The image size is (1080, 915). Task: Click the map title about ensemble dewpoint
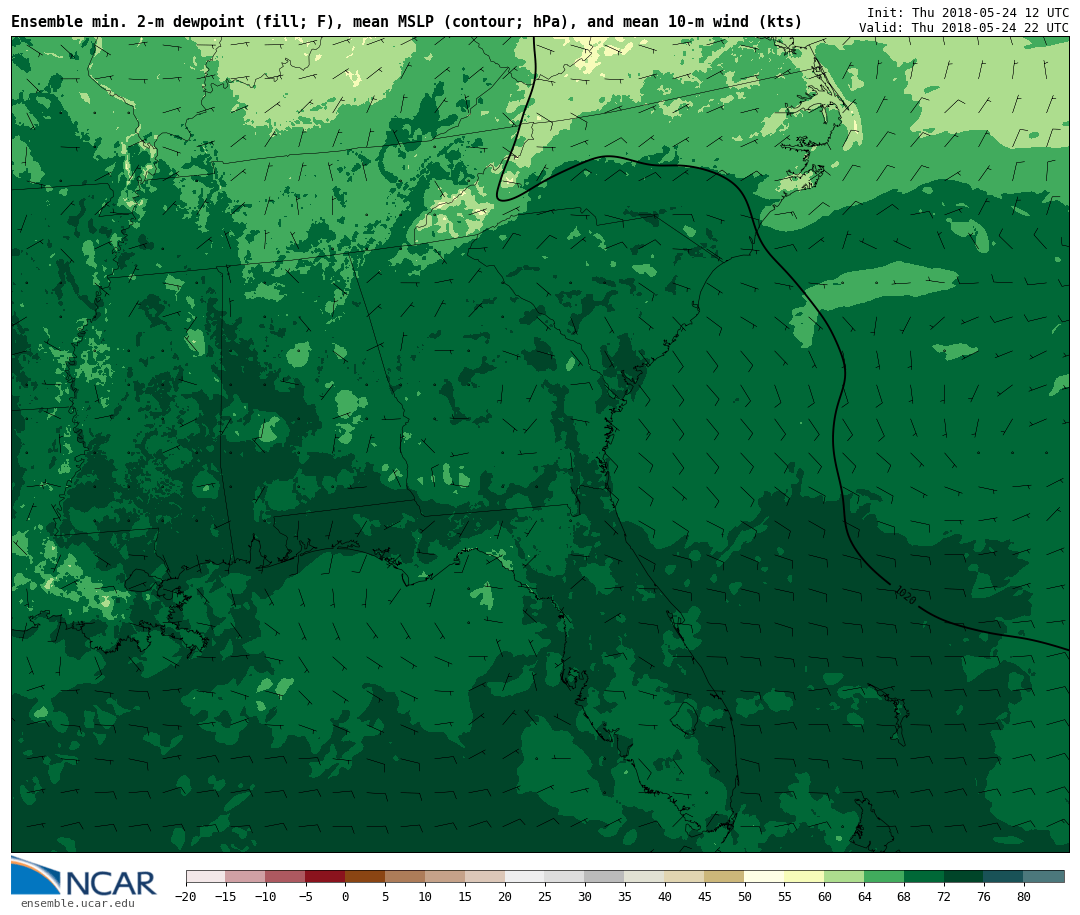(x=406, y=21)
